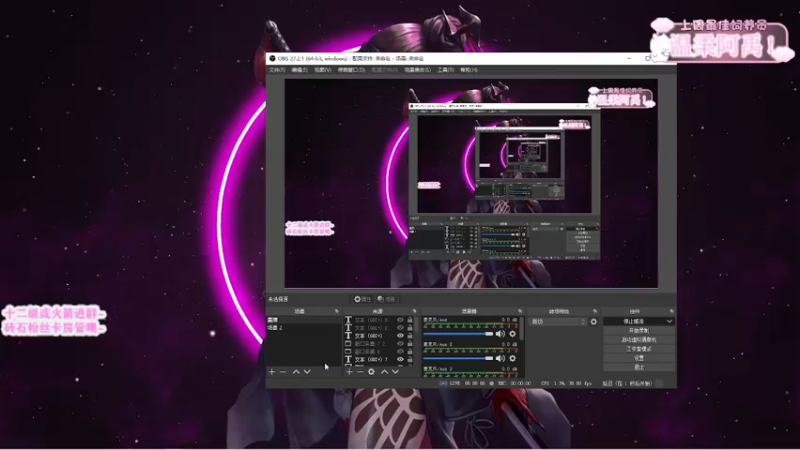Enable 工作室模式 studio mode
The width and height of the screenshot is (800, 450).
[x=639, y=349]
